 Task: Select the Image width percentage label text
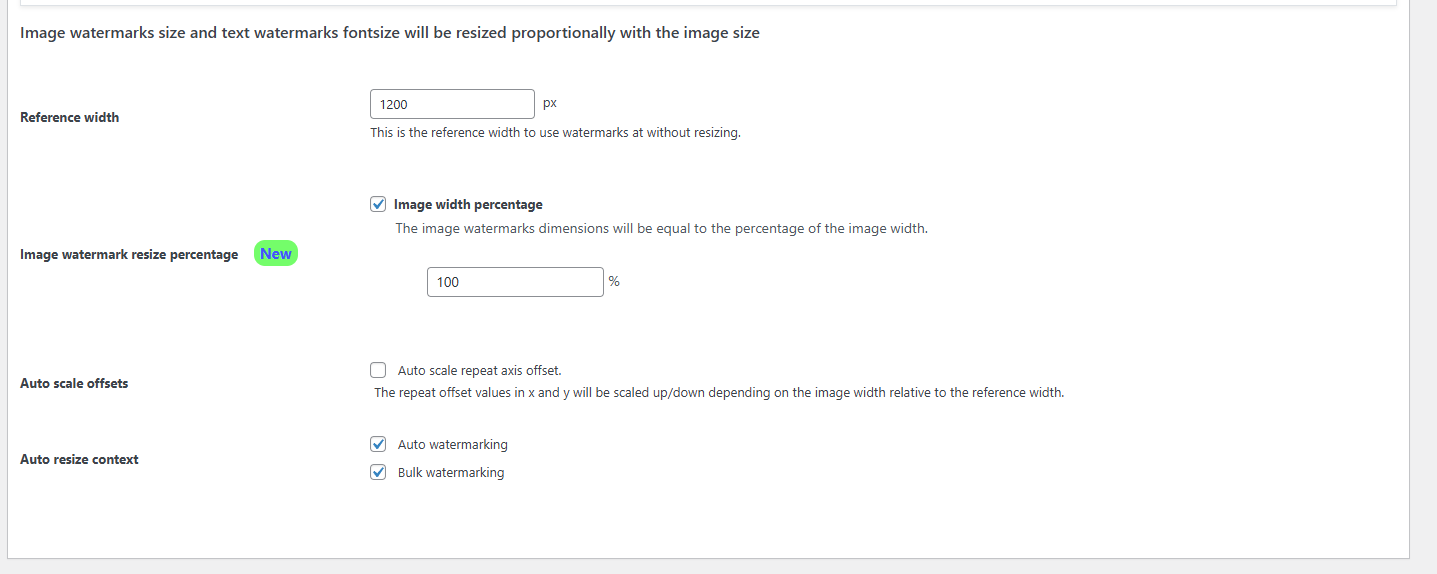[468, 205]
